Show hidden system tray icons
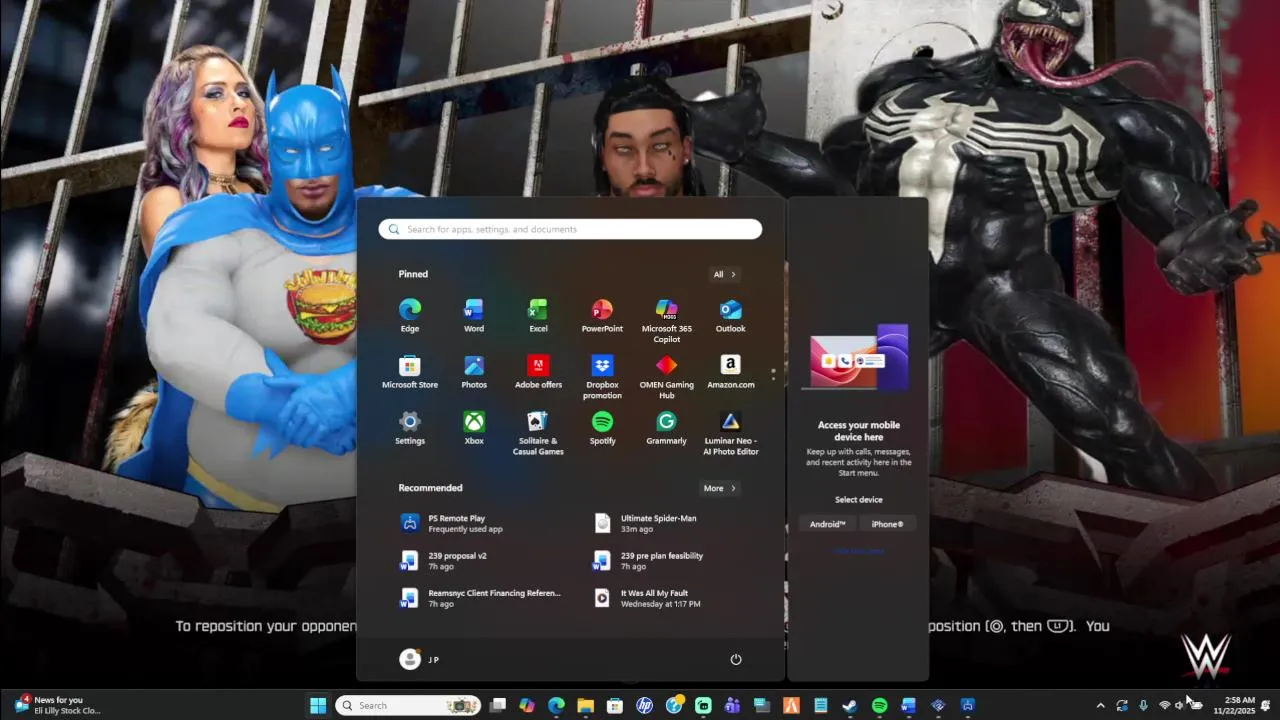1280x720 pixels. 1101,706
